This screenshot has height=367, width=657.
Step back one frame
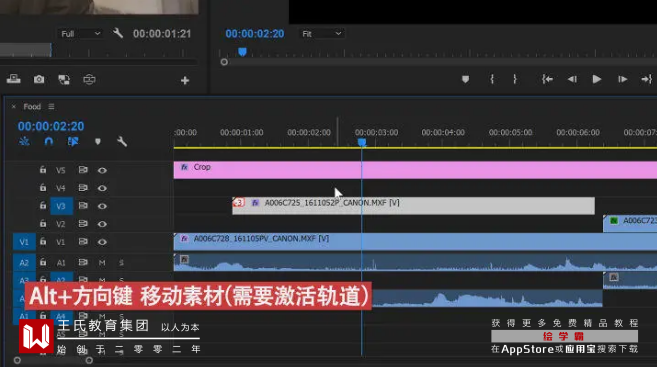coord(572,79)
